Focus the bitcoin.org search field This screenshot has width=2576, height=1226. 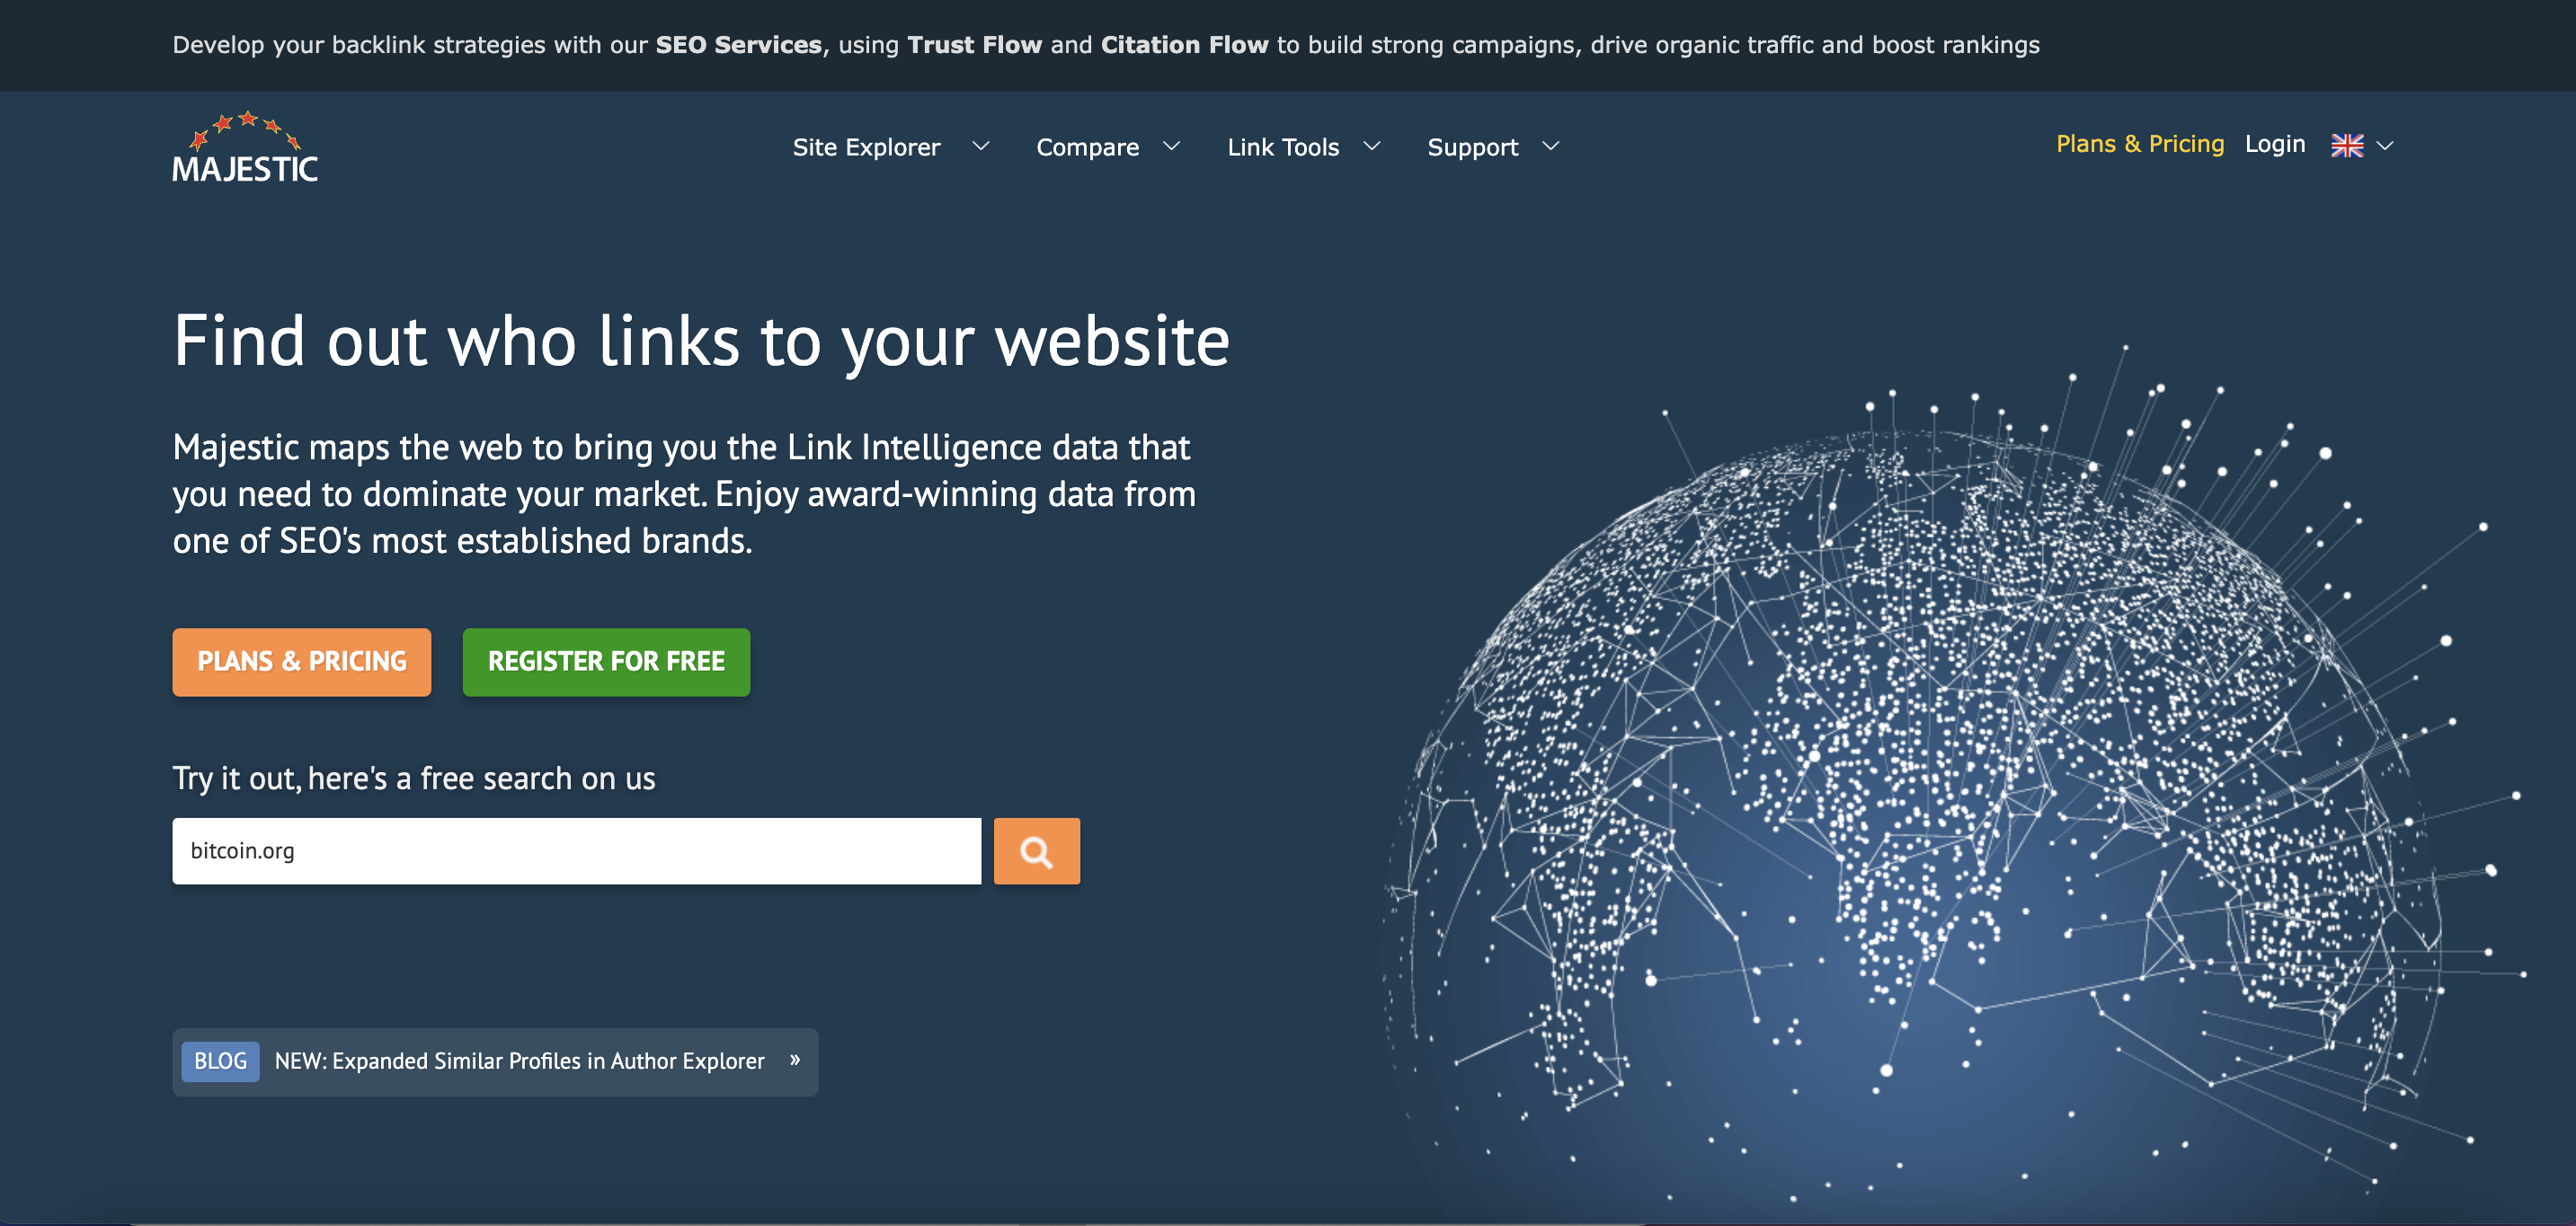(x=577, y=851)
